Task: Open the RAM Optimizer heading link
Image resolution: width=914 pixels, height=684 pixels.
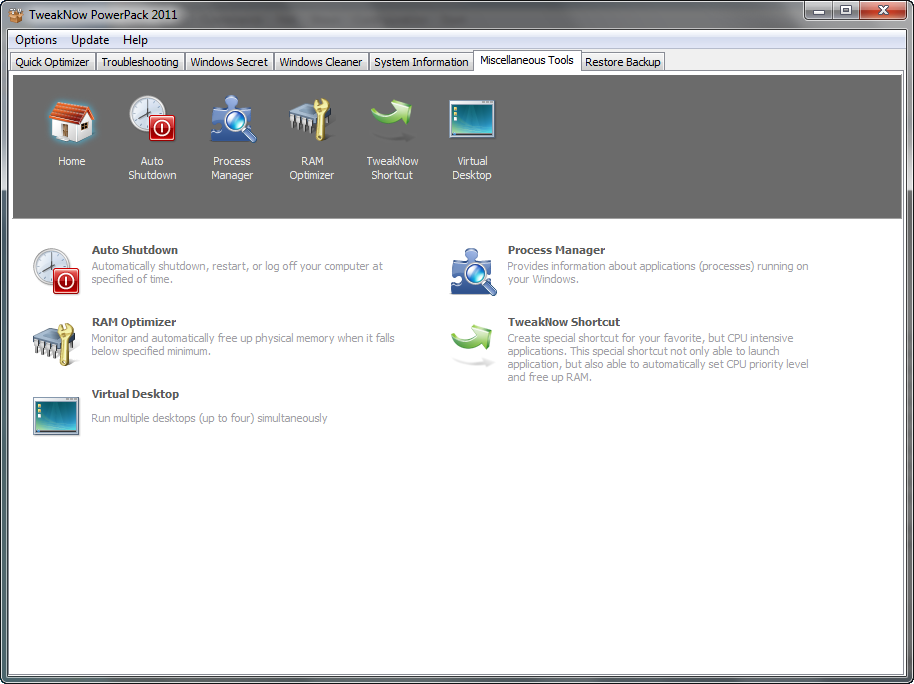Action: tap(133, 322)
